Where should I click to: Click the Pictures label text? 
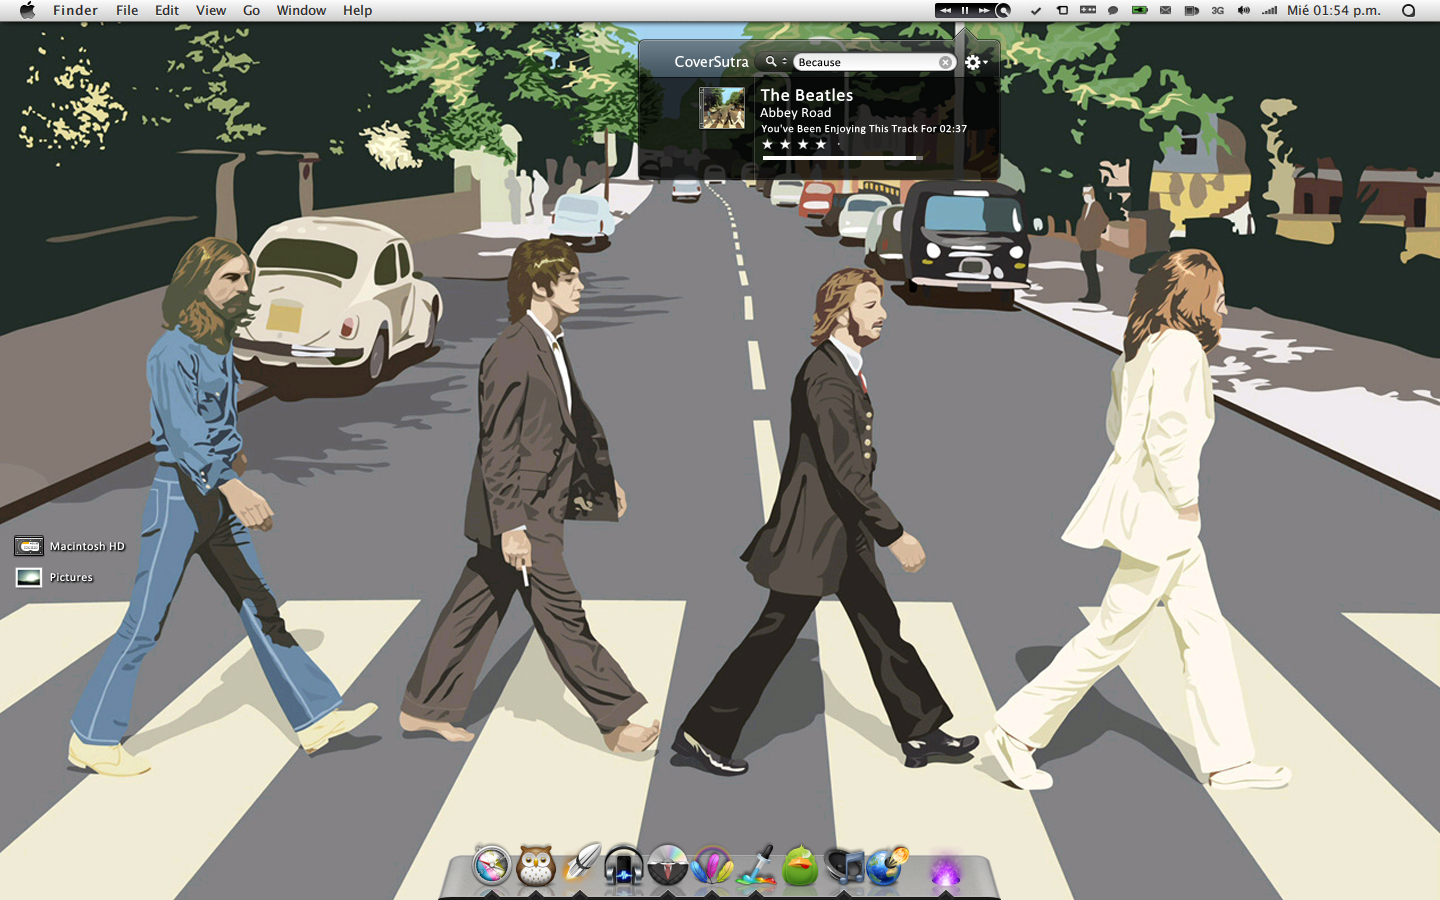point(71,577)
